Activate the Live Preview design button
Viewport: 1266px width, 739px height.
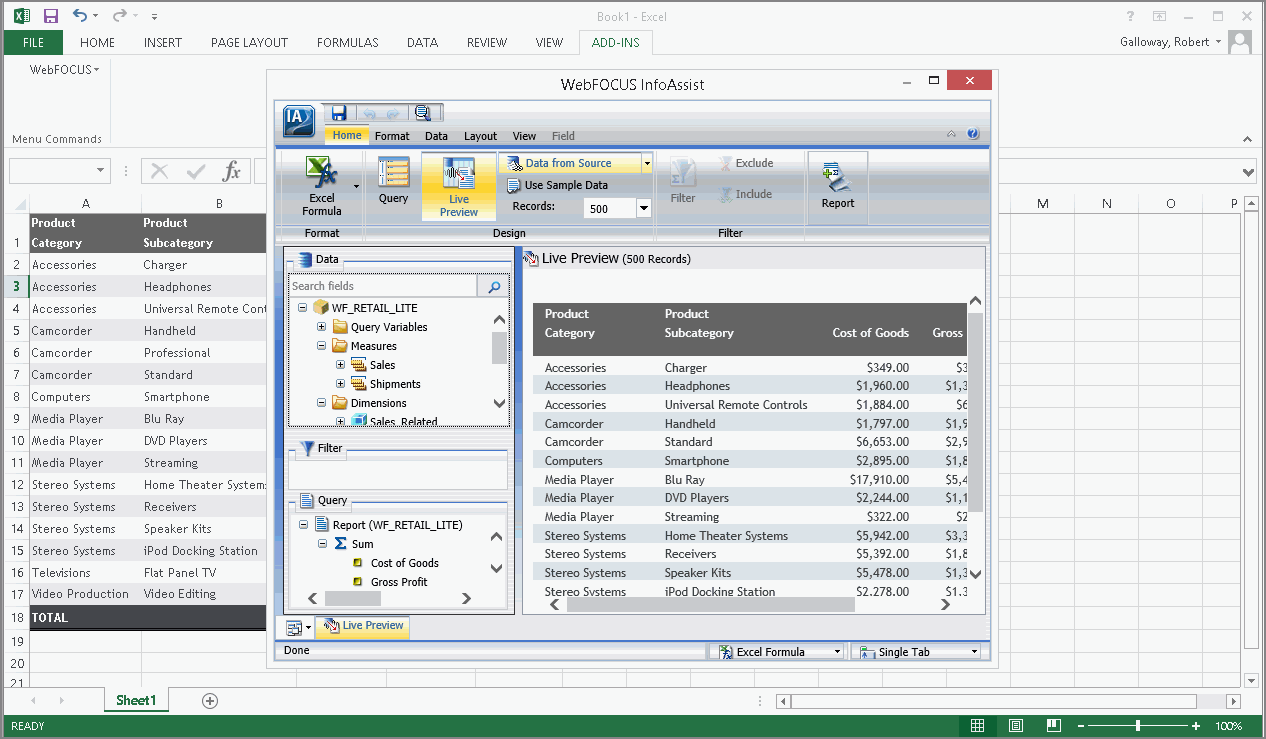pos(459,187)
